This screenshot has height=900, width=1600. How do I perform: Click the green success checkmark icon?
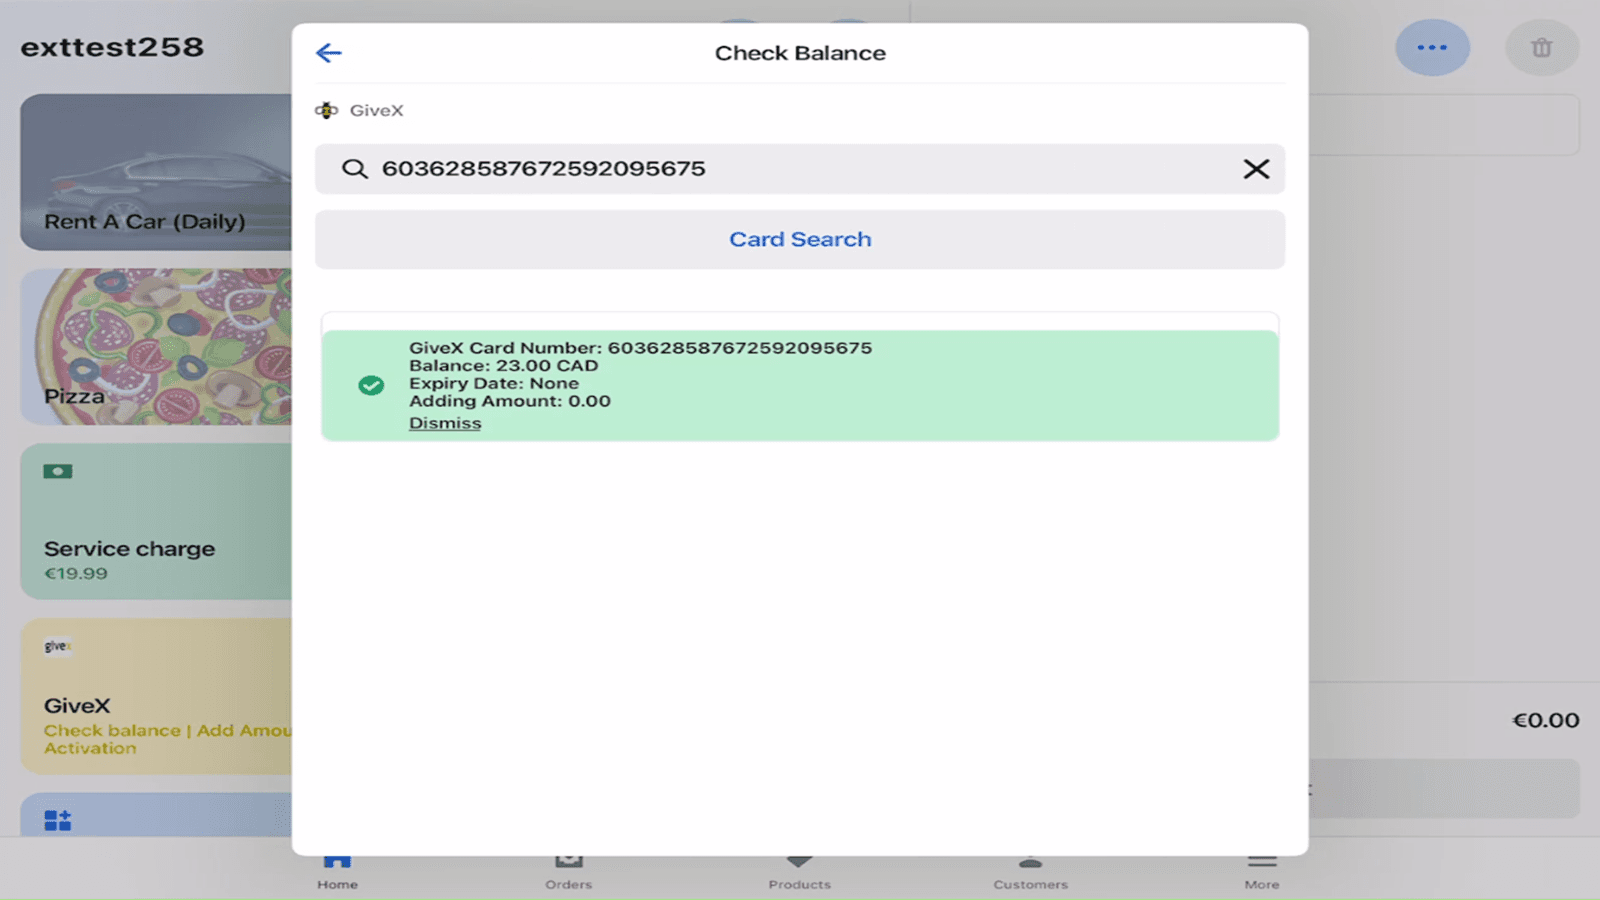tap(371, 385)
